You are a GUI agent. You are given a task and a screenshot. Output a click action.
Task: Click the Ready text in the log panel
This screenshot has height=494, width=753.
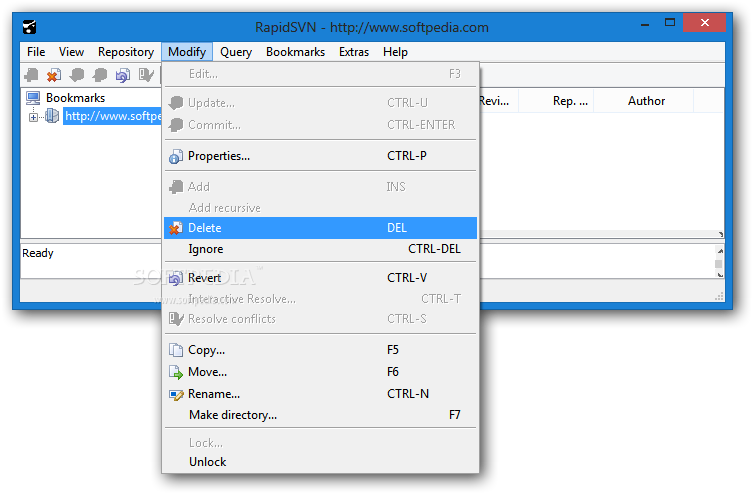pyautogui.click(x=38, y=253)
